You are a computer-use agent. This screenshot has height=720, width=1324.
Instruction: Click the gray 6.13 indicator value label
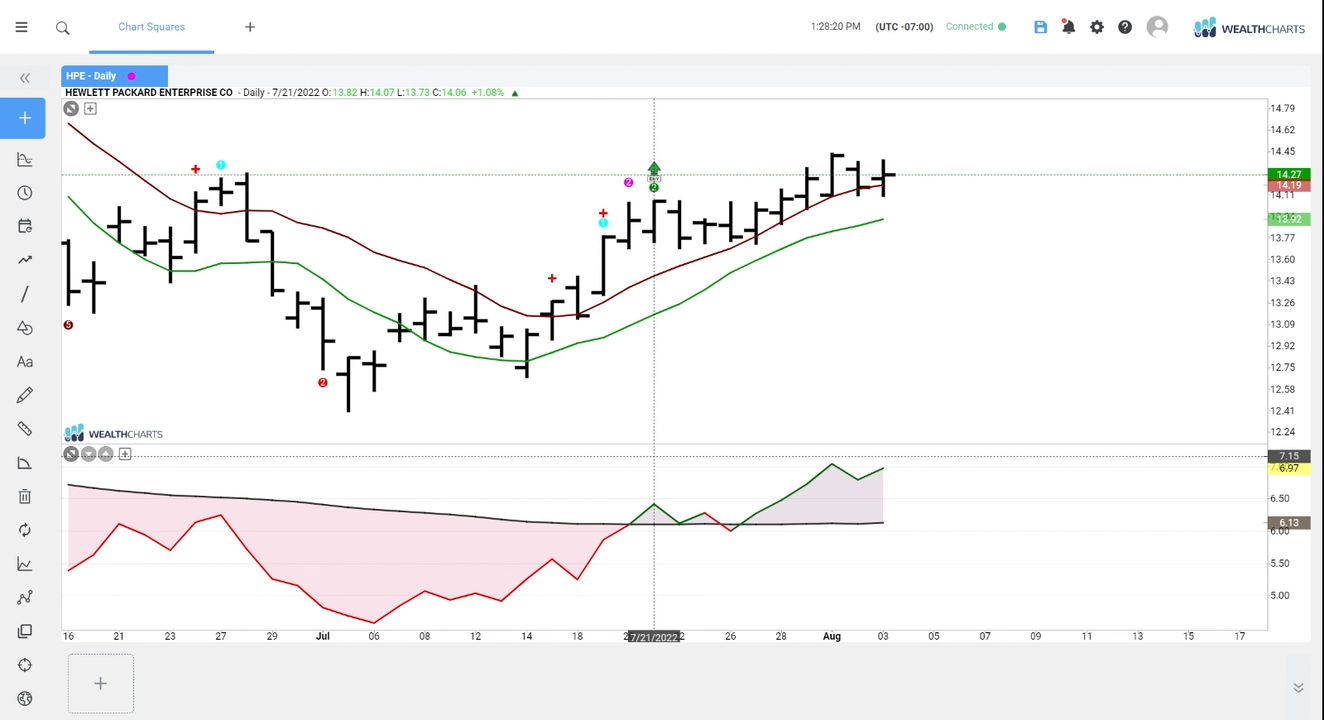[x=1288, y=523]
